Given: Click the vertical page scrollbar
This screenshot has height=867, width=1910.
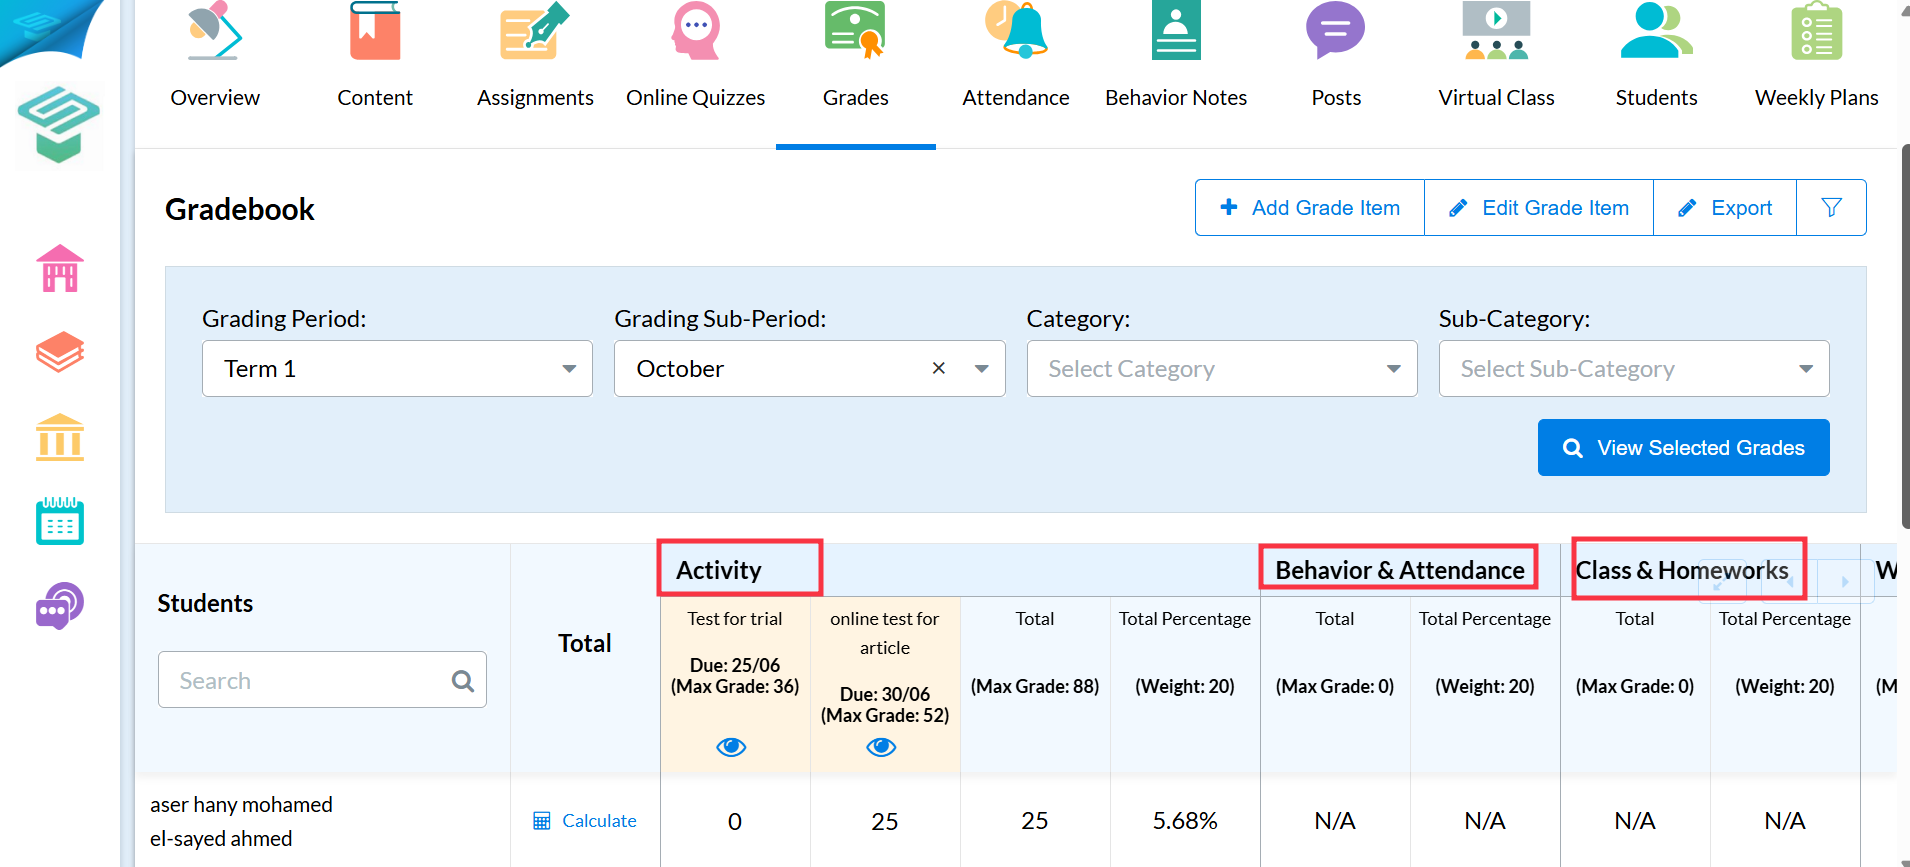Looking at the screenshot, I should coord(1904,335).
